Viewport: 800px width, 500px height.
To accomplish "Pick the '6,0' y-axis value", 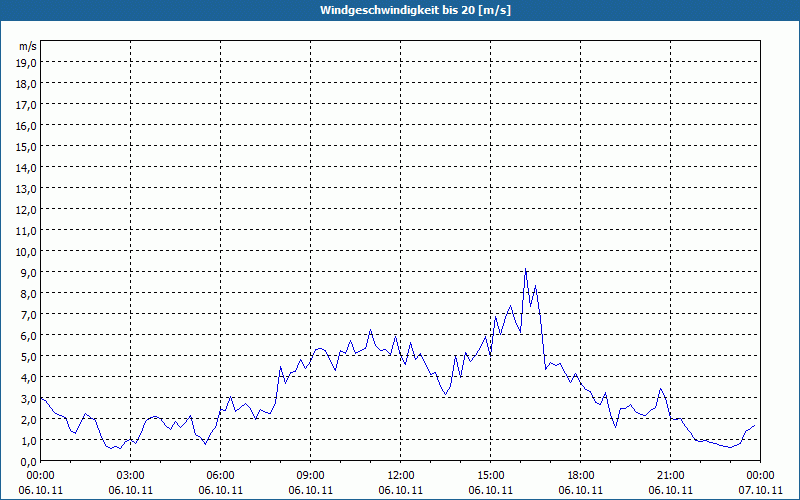I will (29, 336).
